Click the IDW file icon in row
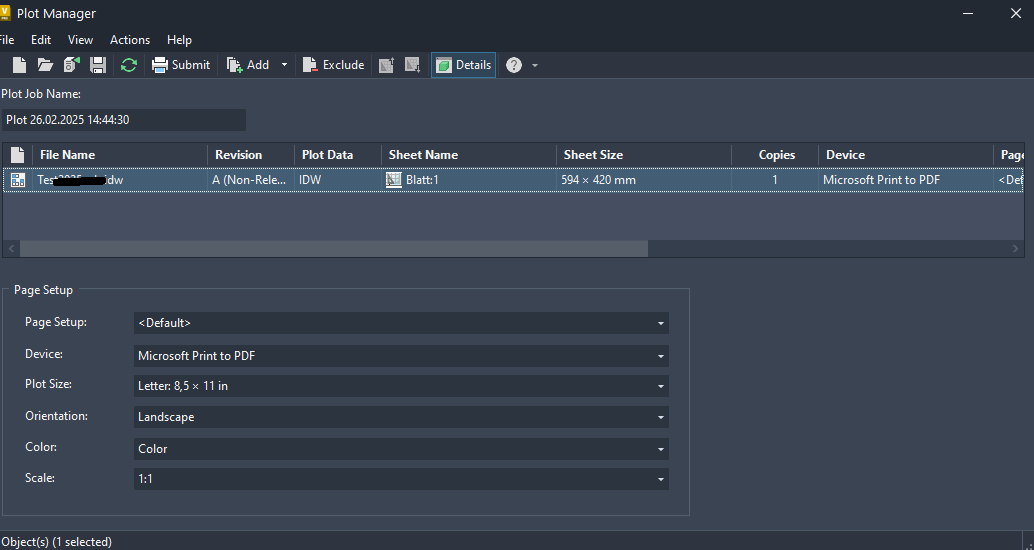 coord(18,179)
